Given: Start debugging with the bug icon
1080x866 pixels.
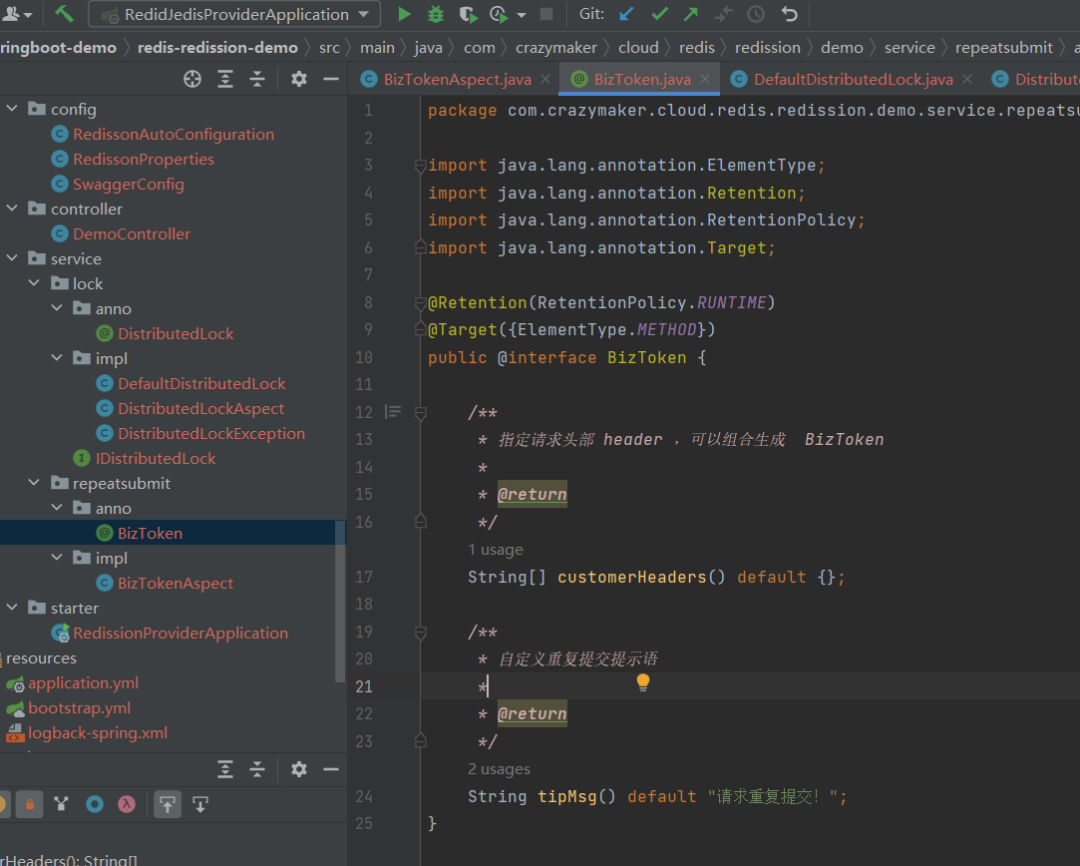Looking at the screenshot, I should click(435, 14).
